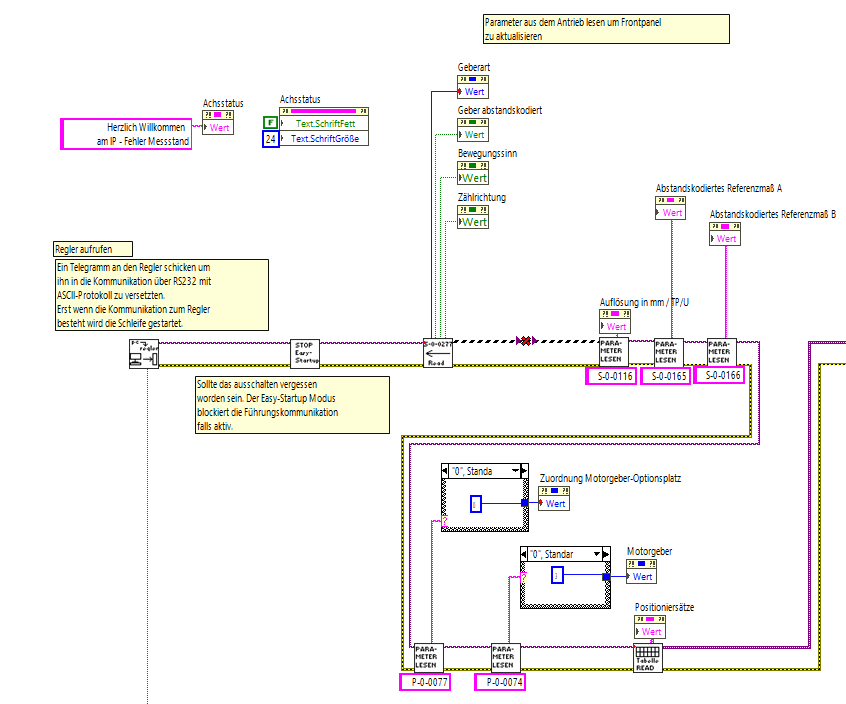This screenshot has width=846, height=704.
Task: Click the red broken wire marker
Action: click(x=525, y=342)
